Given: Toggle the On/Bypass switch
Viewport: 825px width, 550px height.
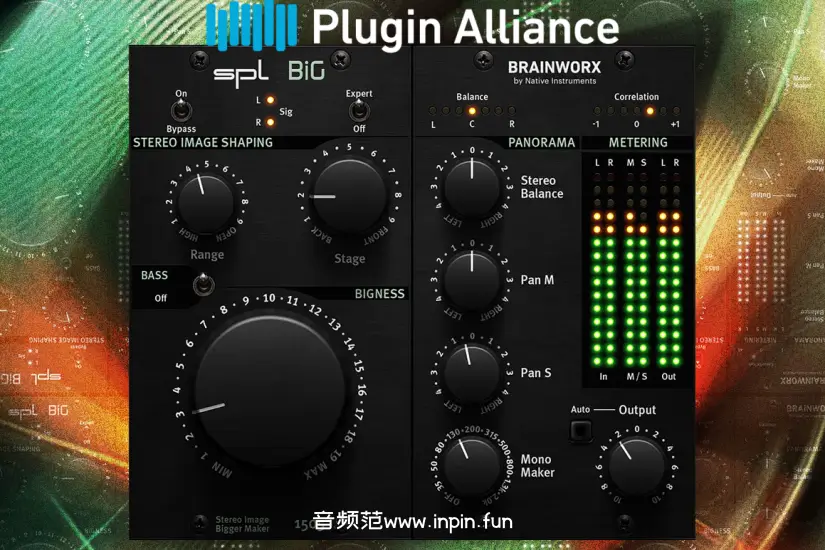Looking at the screenshot, I should tap(181, 111).
